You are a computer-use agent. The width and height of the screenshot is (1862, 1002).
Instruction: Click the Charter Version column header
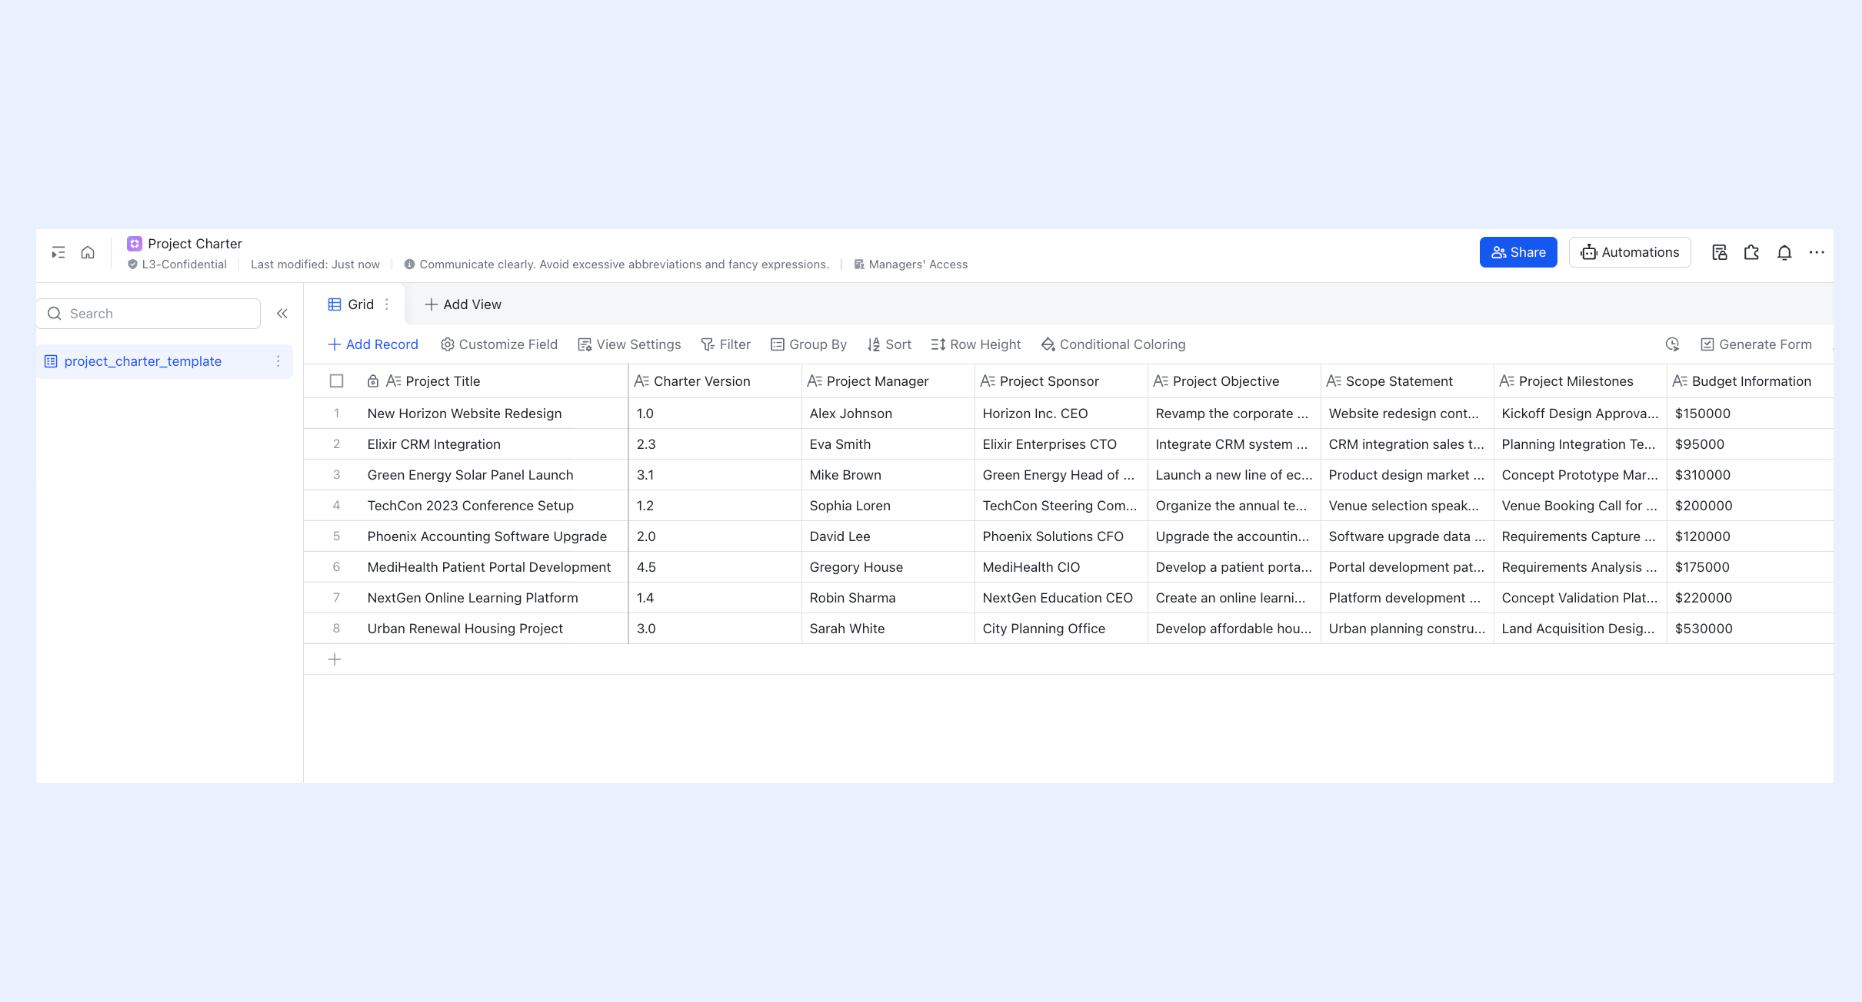(715, 381)
